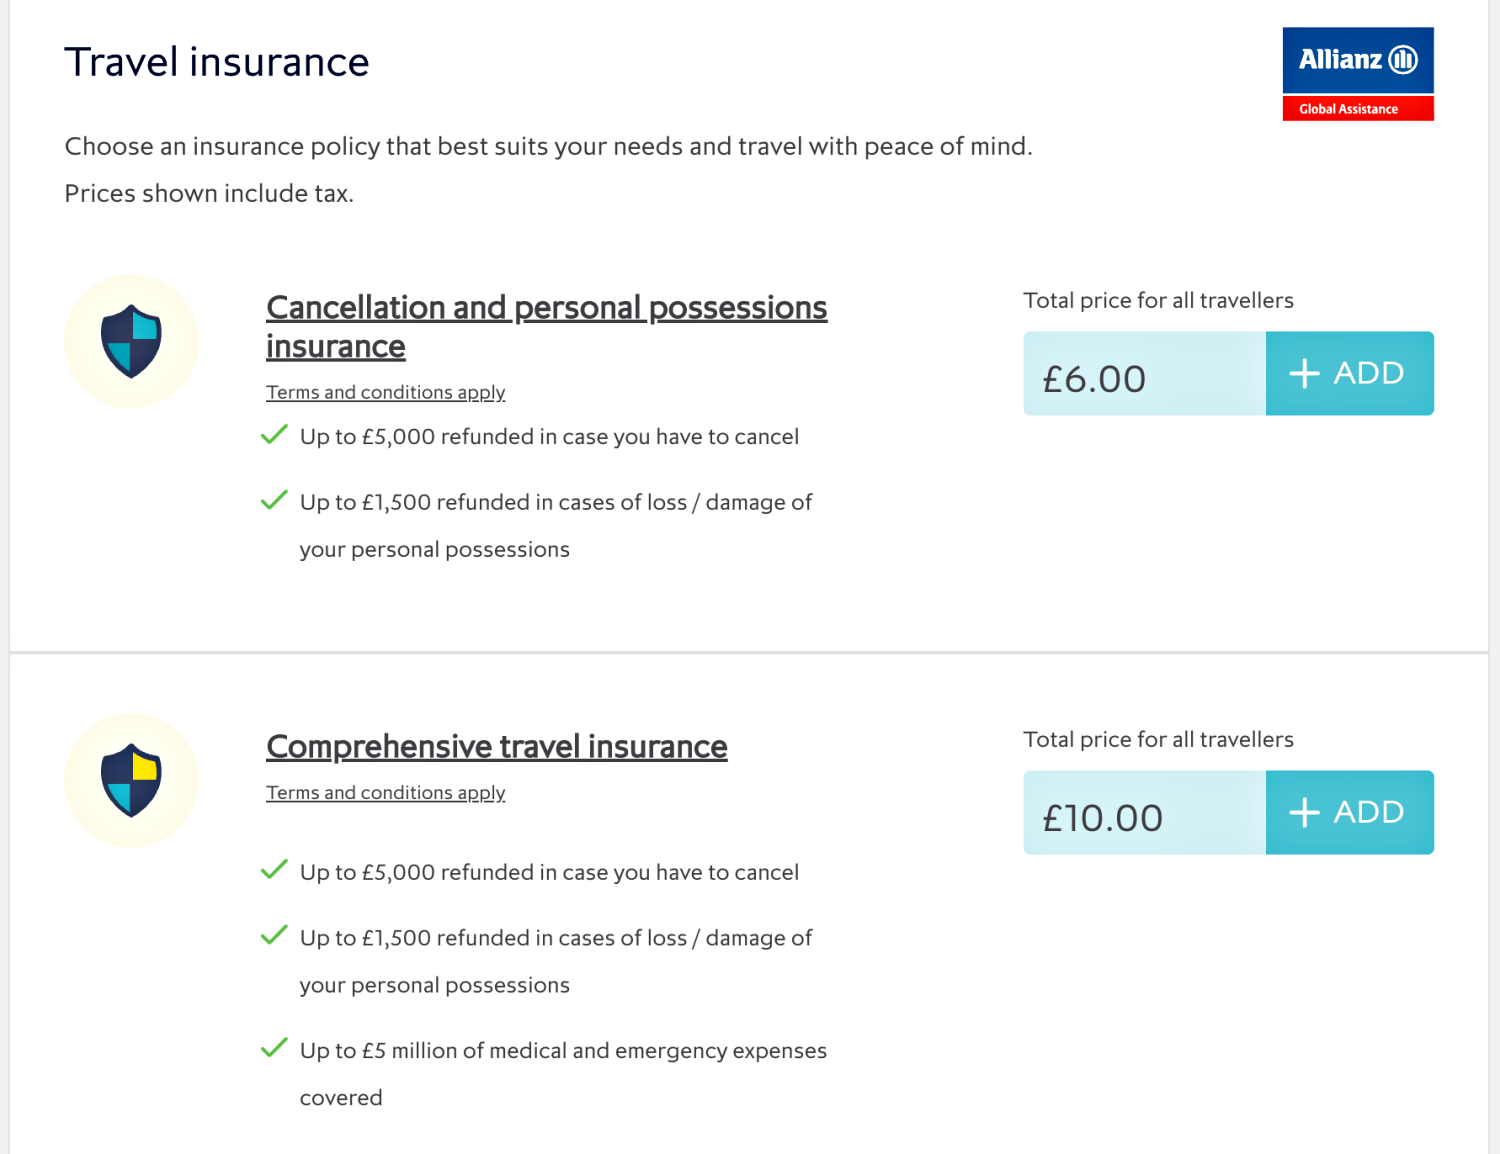Screen dimensions: 1500x1154
Task: Open Terms and conditions under cancellation insurance
Action: (x=385, y=392)
